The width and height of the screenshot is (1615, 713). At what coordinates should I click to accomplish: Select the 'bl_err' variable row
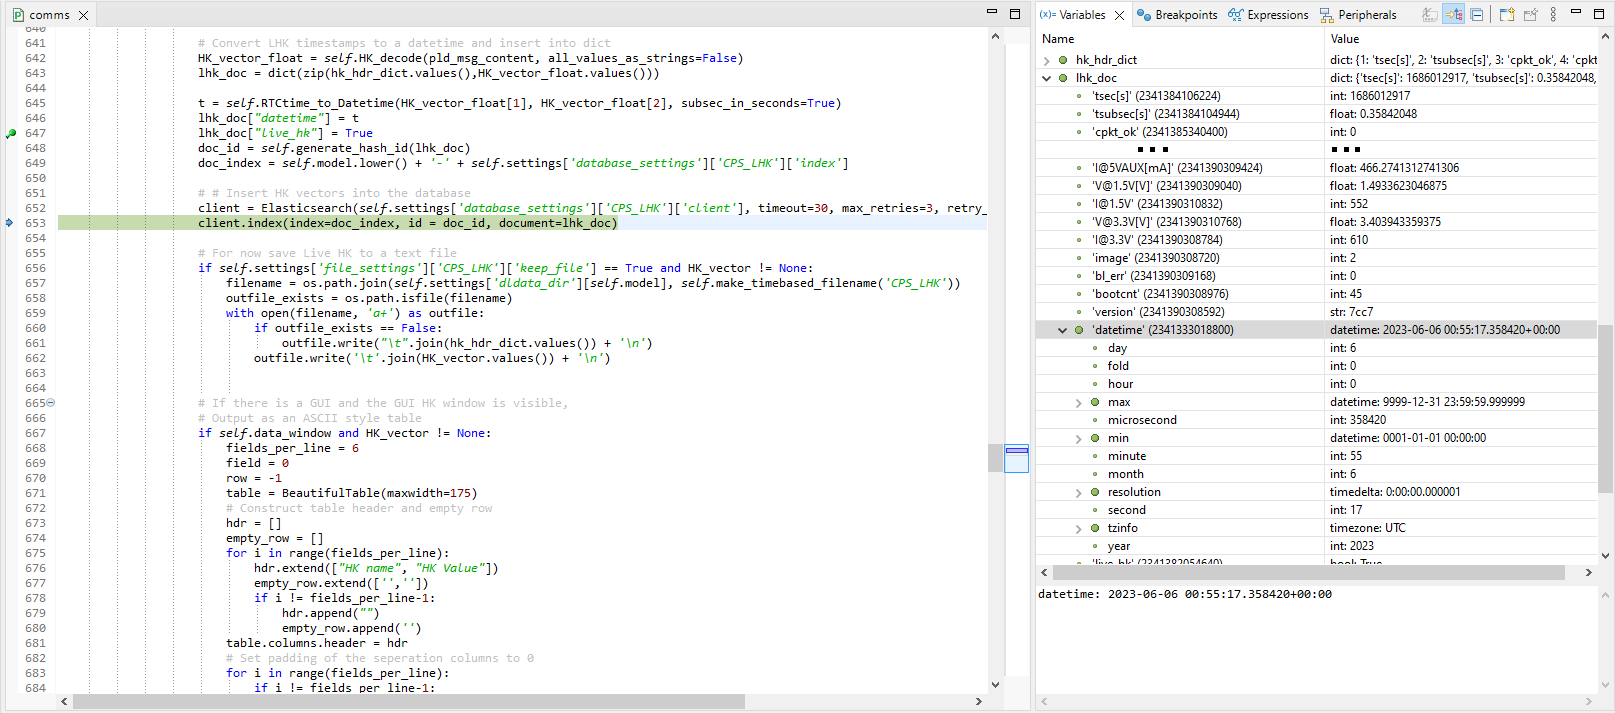[1317, 276]
